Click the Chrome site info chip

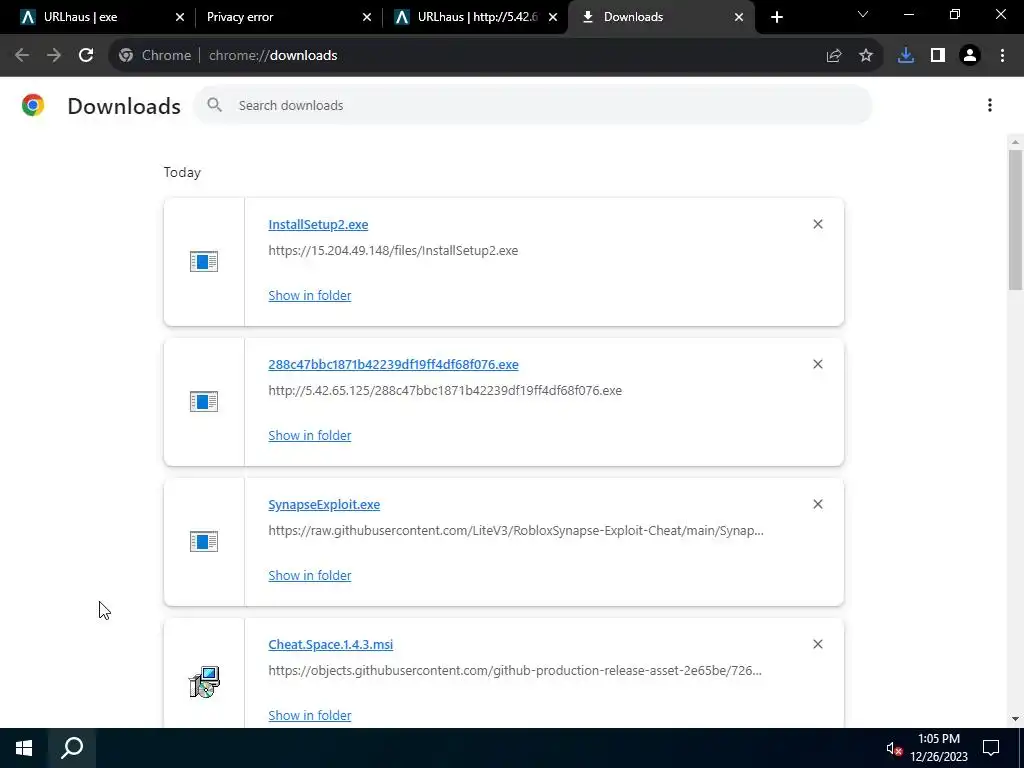click(155, 56)
